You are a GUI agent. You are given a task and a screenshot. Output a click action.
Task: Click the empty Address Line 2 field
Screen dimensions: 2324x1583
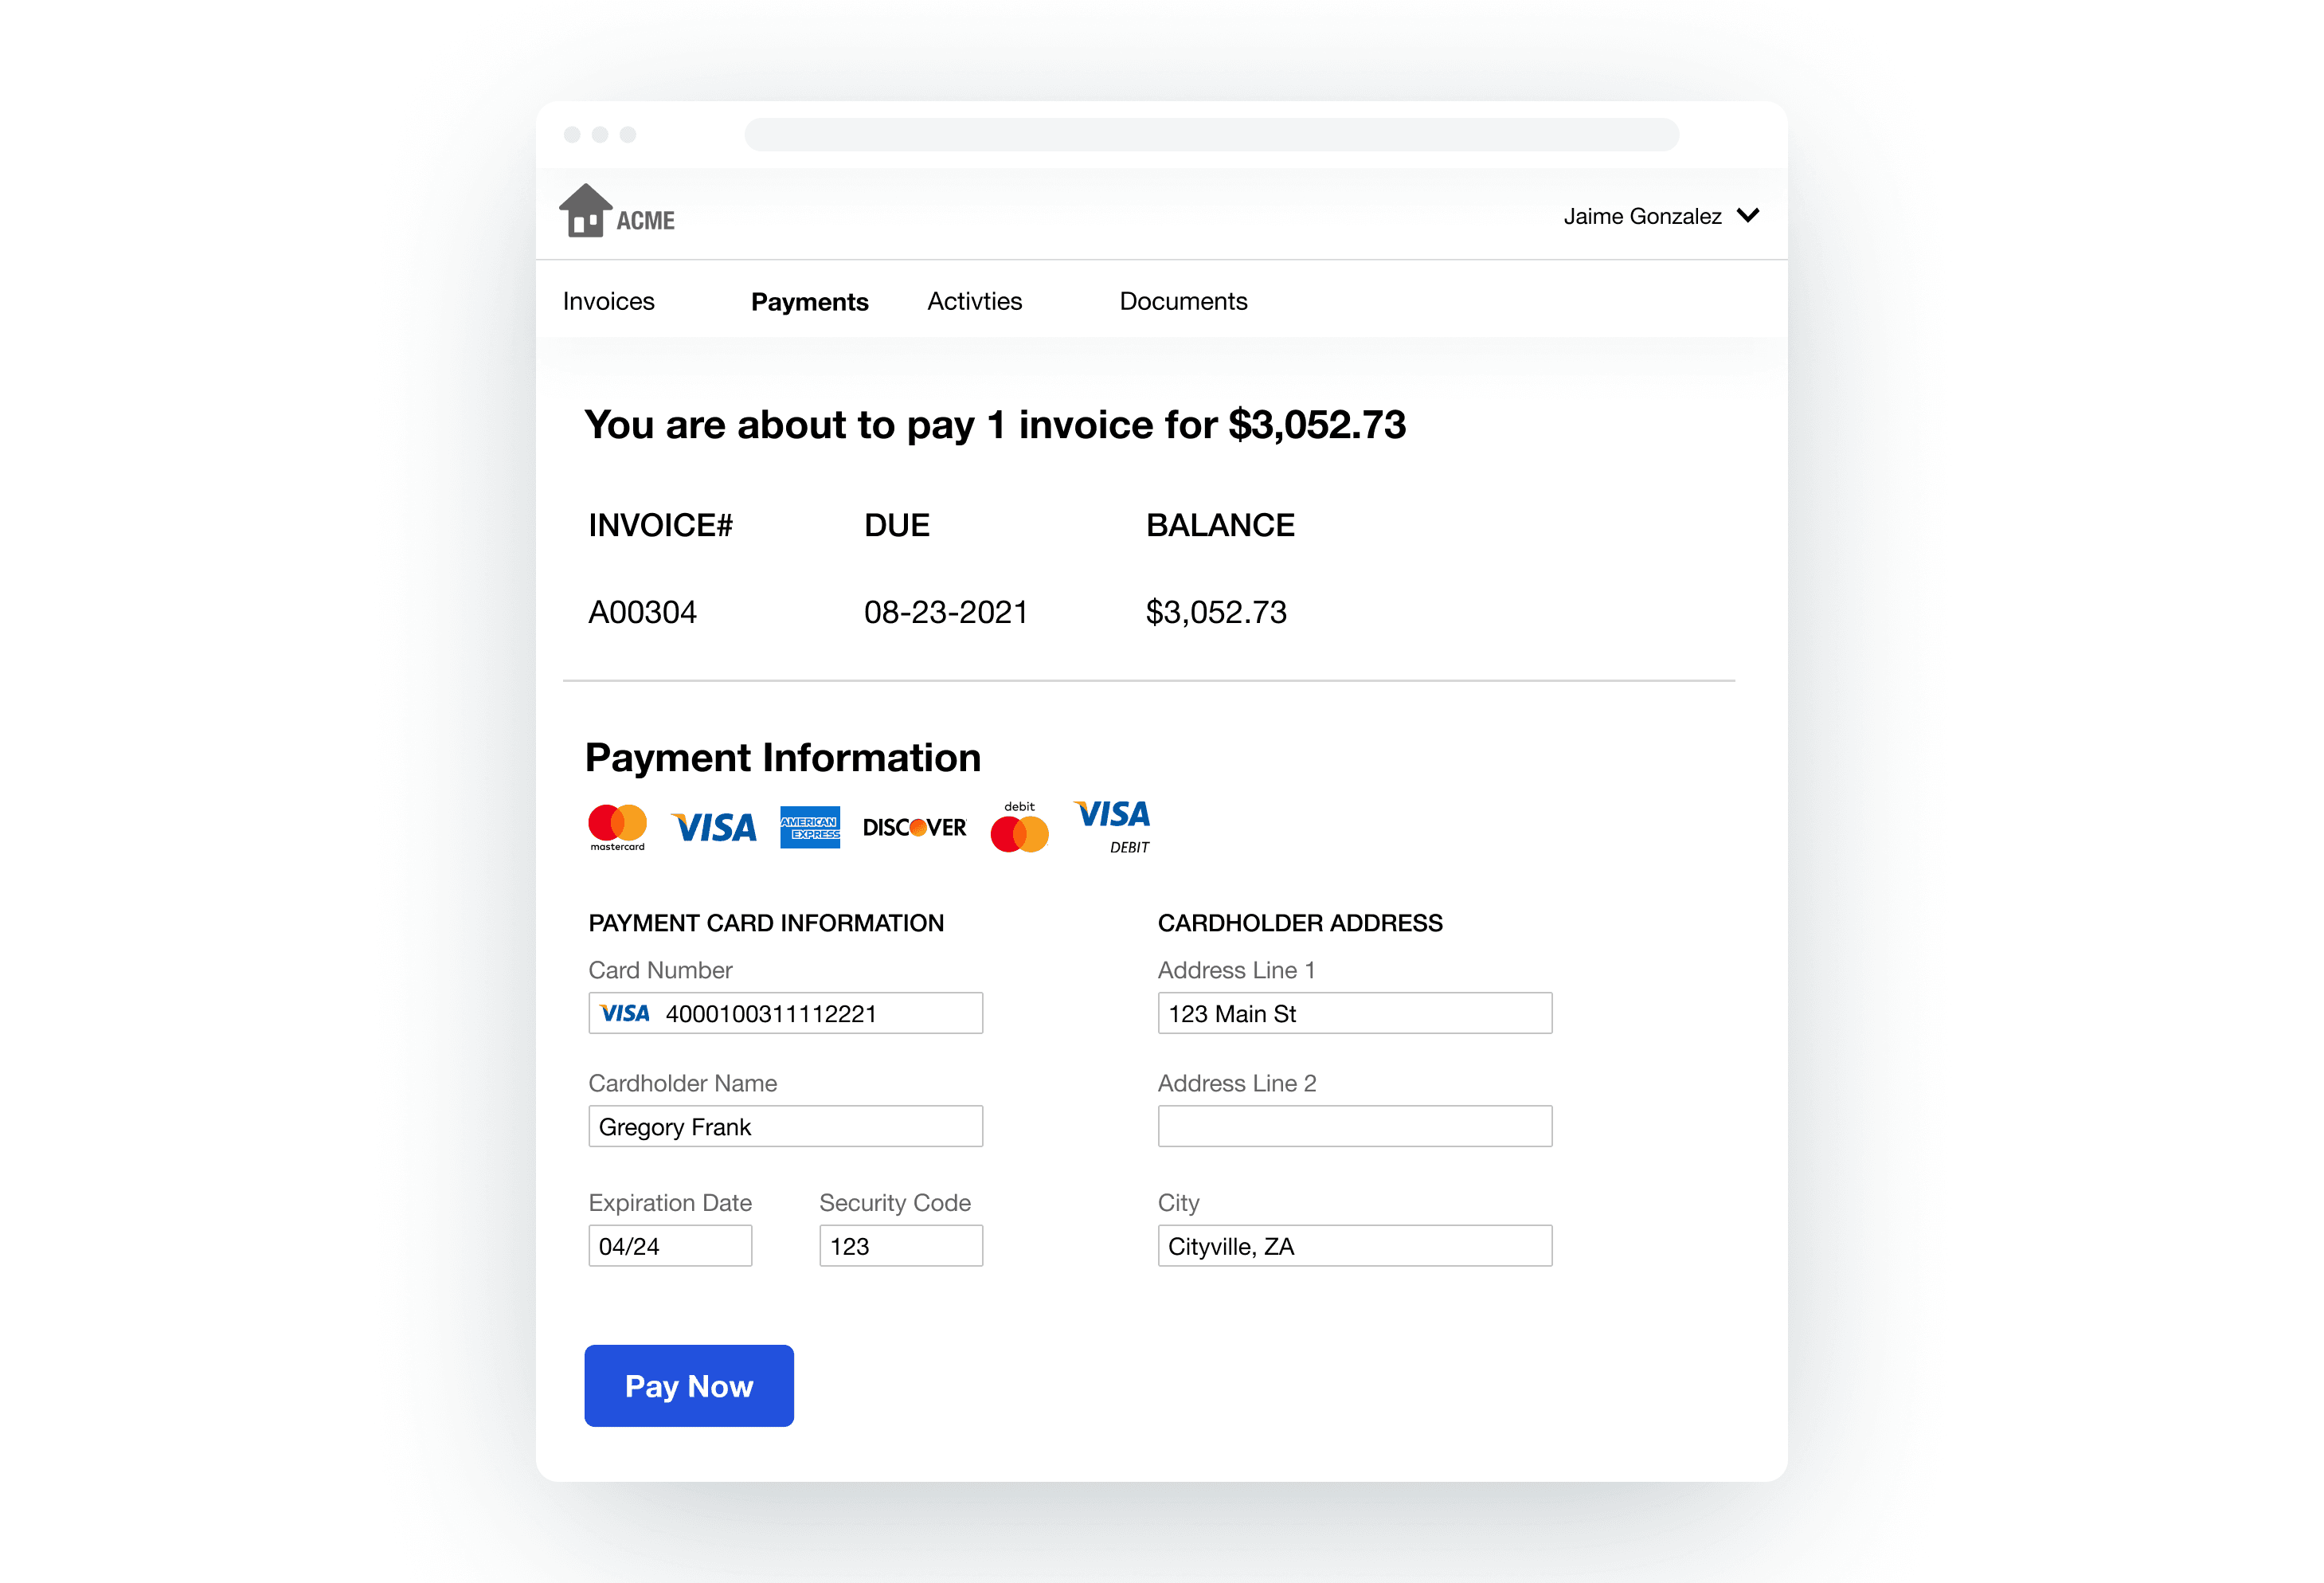pyautogui.click(x=1355, y=1127)
